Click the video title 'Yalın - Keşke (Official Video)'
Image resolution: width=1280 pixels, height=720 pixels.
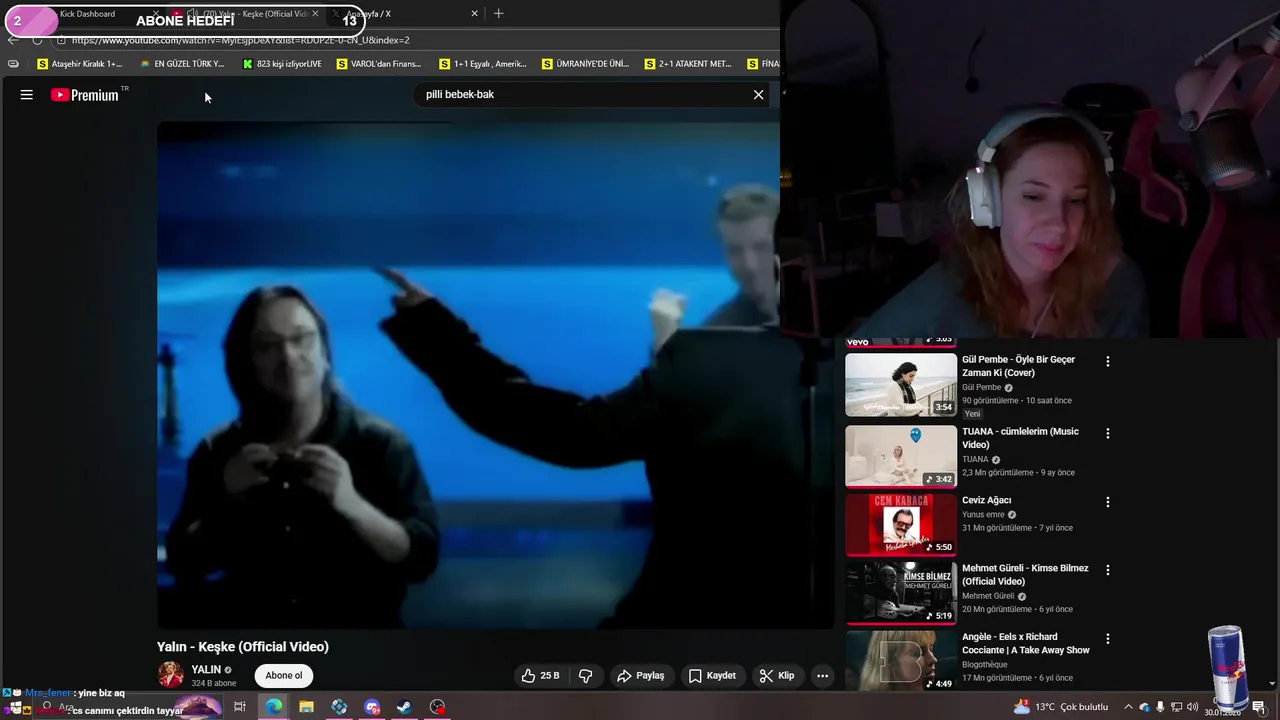243,647
